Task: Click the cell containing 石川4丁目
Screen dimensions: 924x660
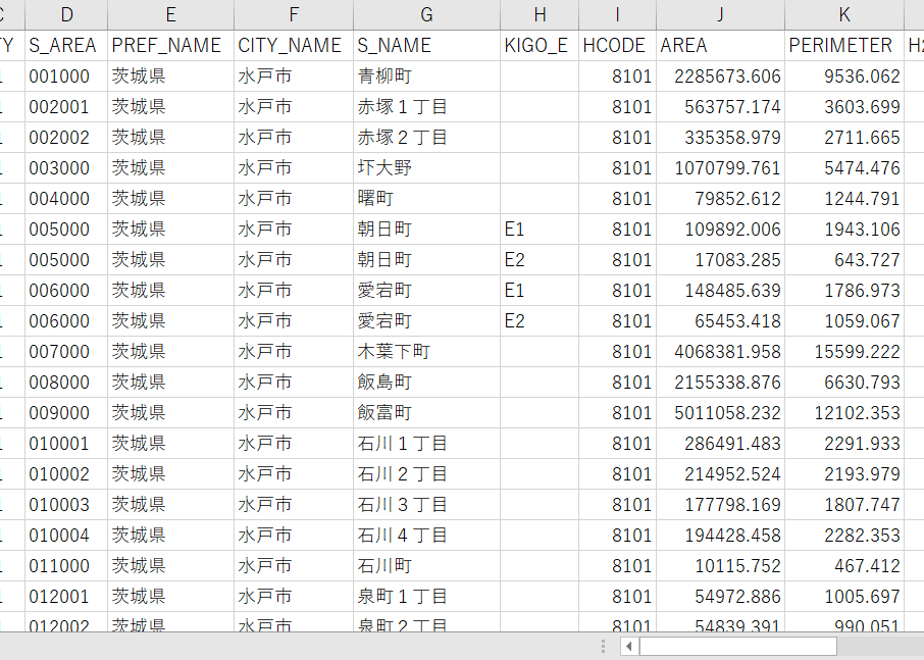Action: (x=427, y=536)
